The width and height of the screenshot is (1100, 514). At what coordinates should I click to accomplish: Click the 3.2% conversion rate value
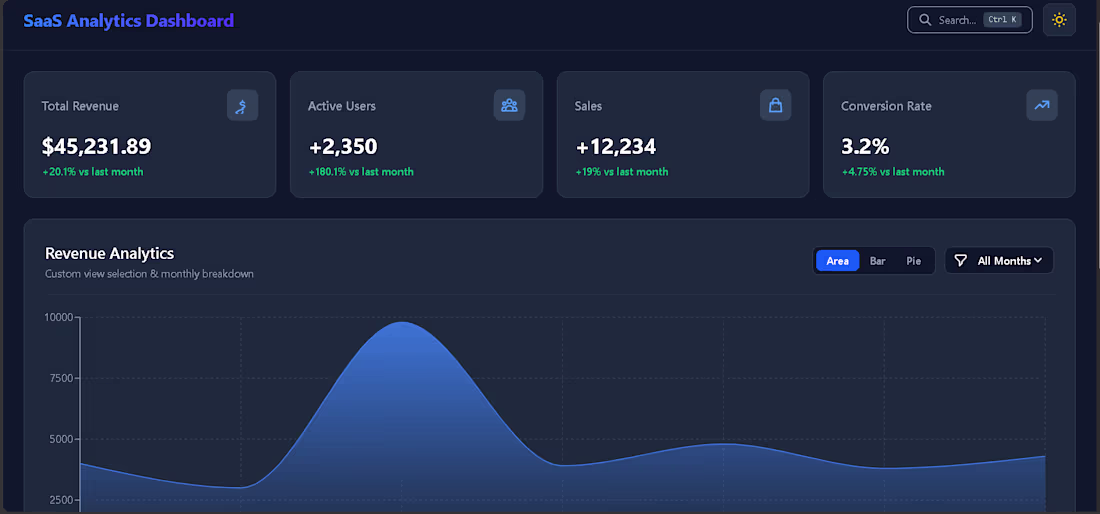coord(865,147)
